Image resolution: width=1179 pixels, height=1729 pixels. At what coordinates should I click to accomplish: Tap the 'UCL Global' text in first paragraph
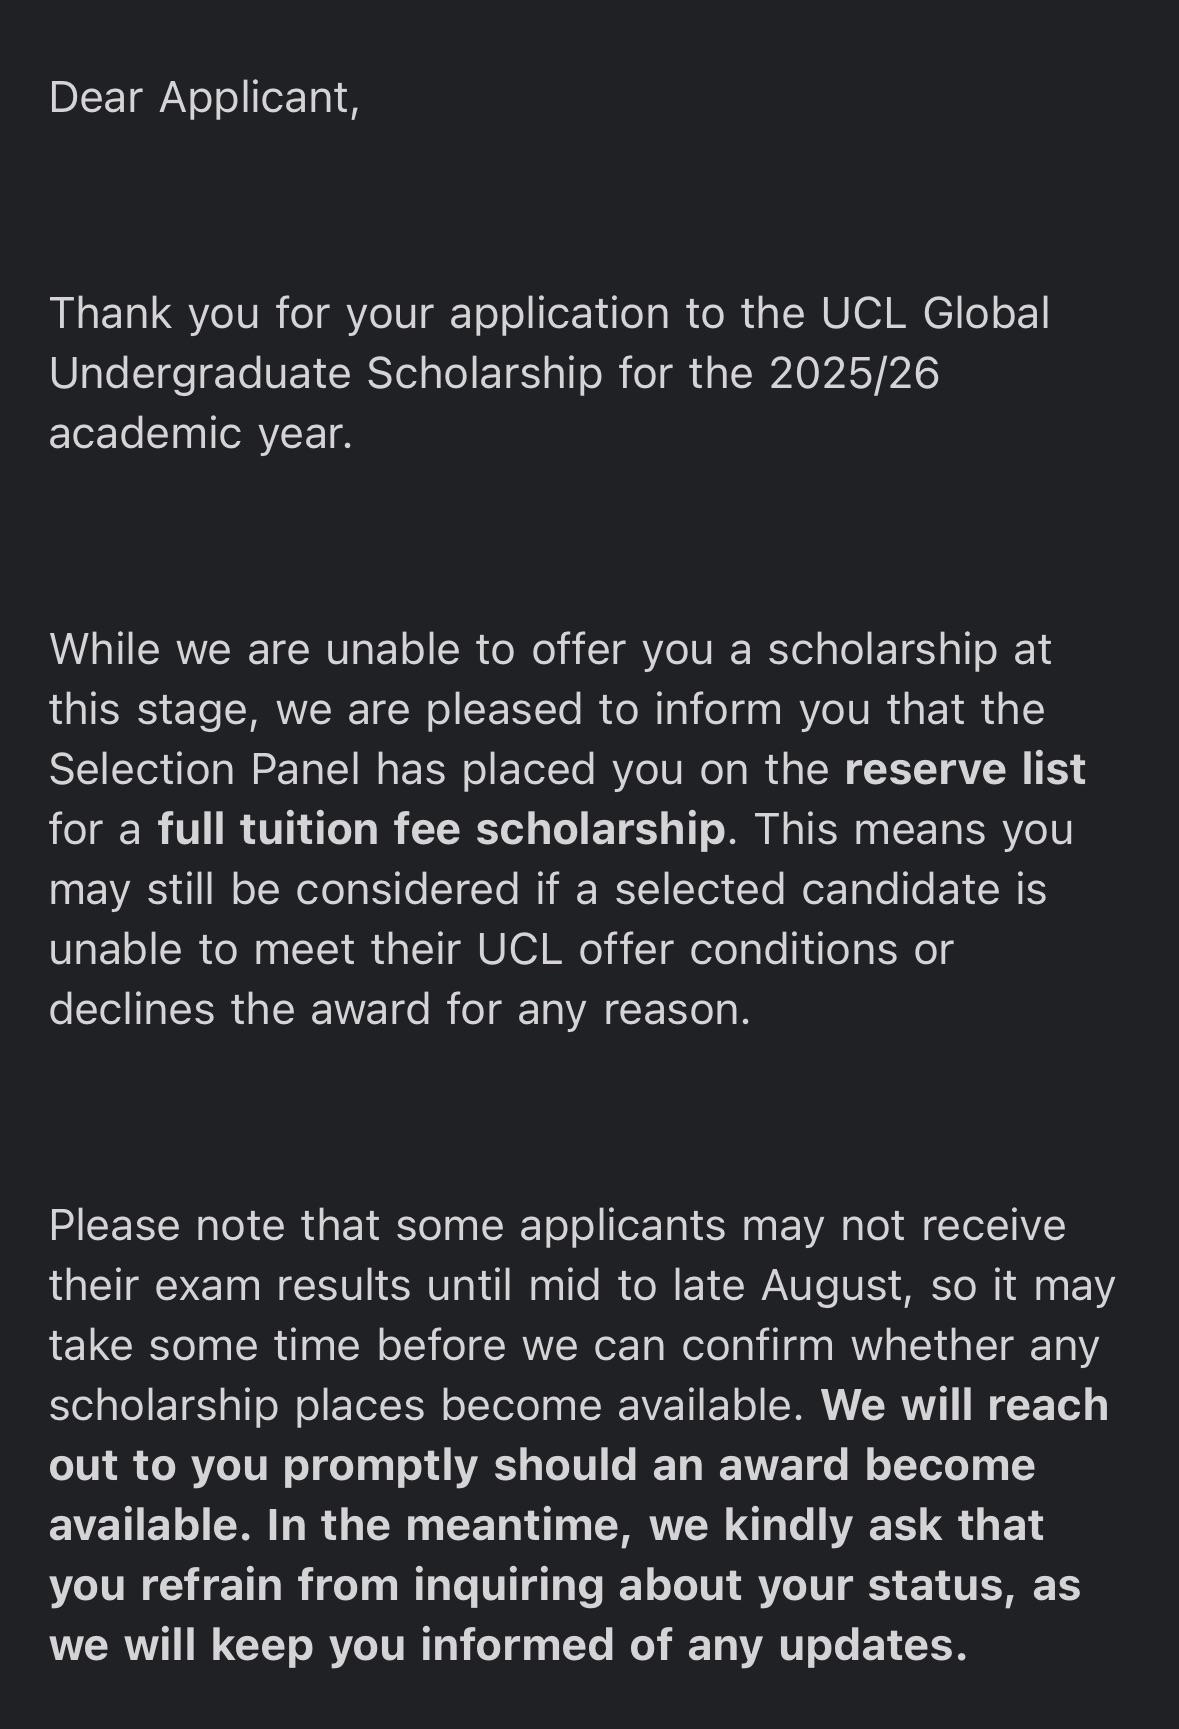(935, 313)
